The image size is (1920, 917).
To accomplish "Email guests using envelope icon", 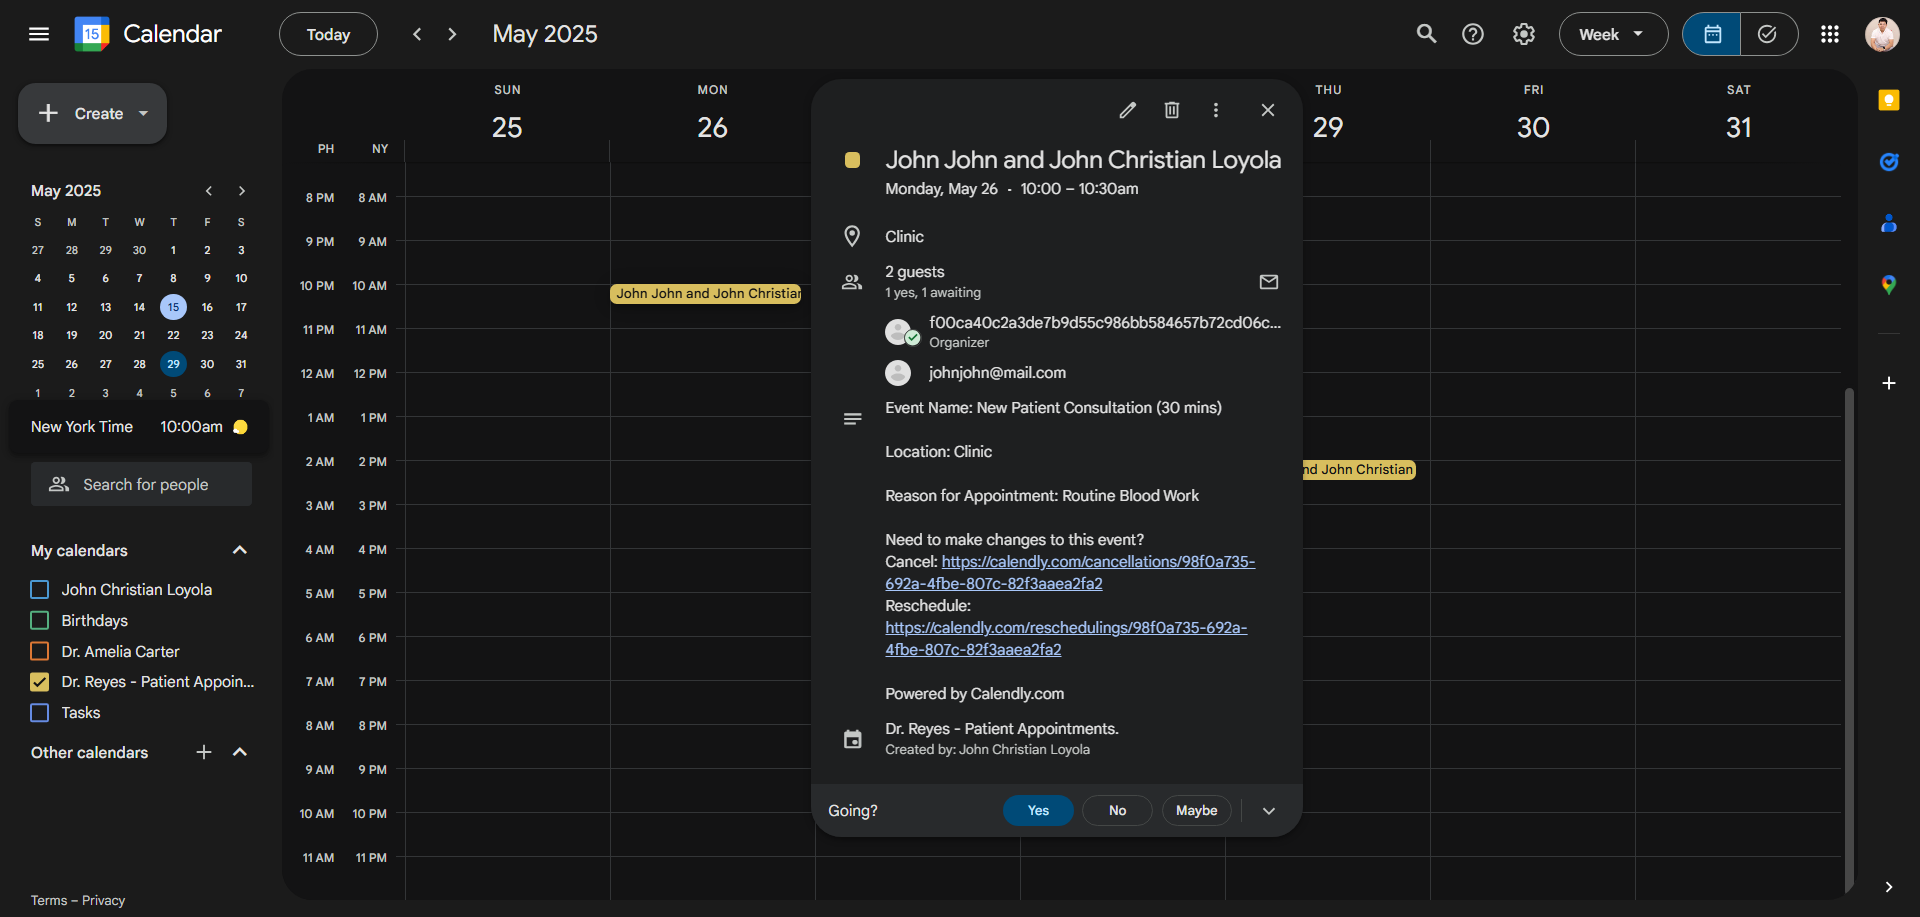I will coord(1268,282).
